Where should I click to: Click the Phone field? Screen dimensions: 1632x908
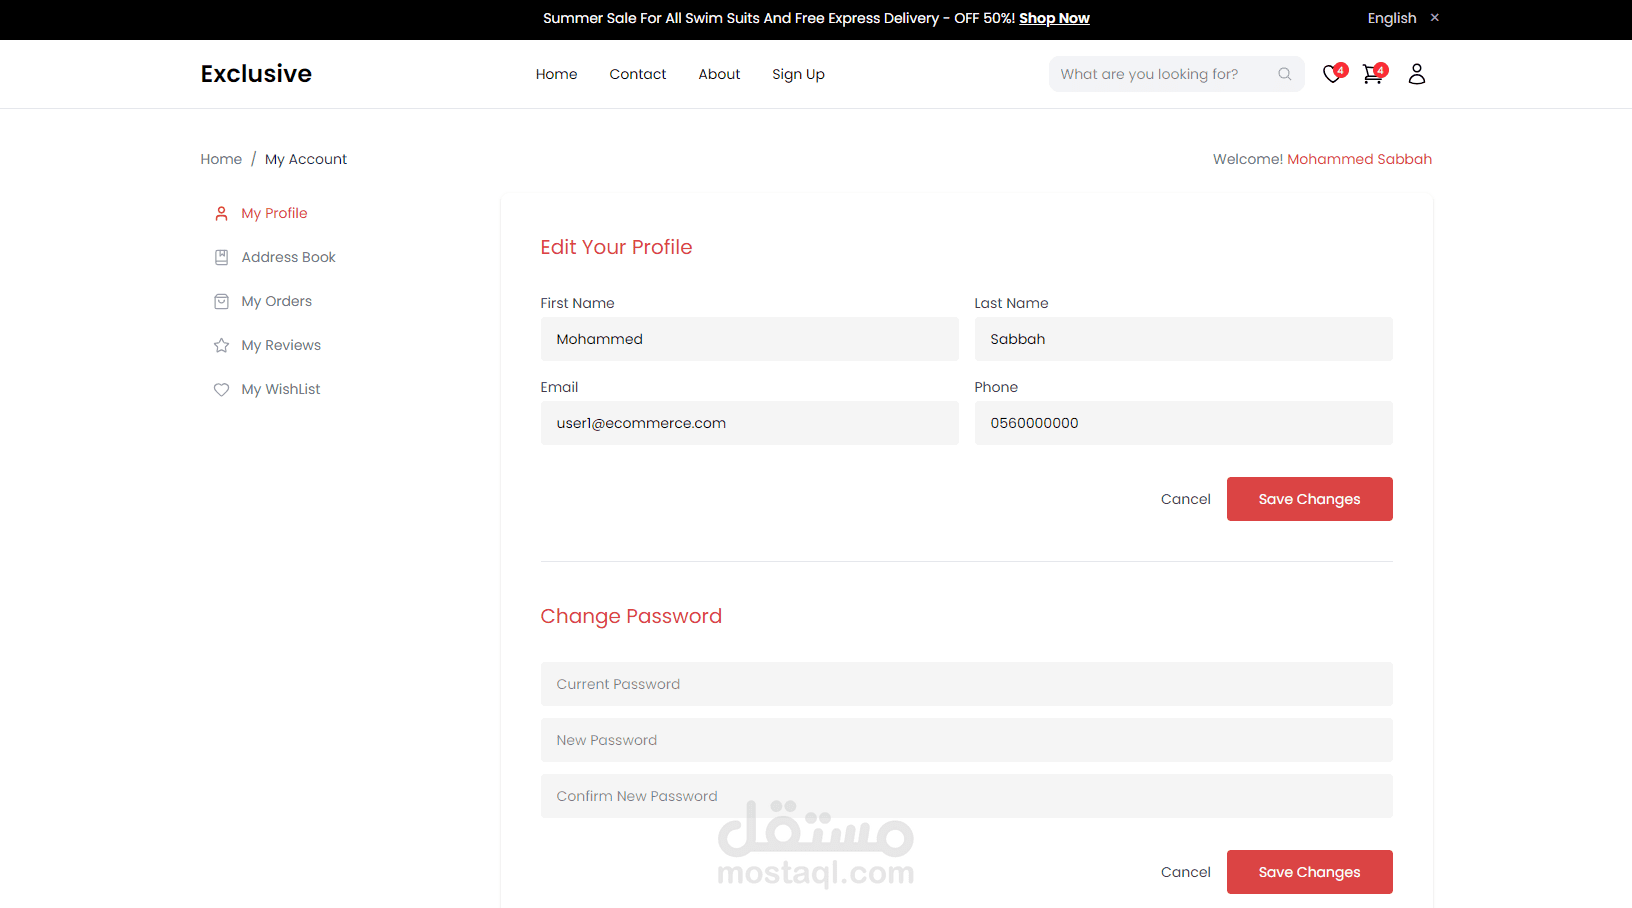(1183, 423)
